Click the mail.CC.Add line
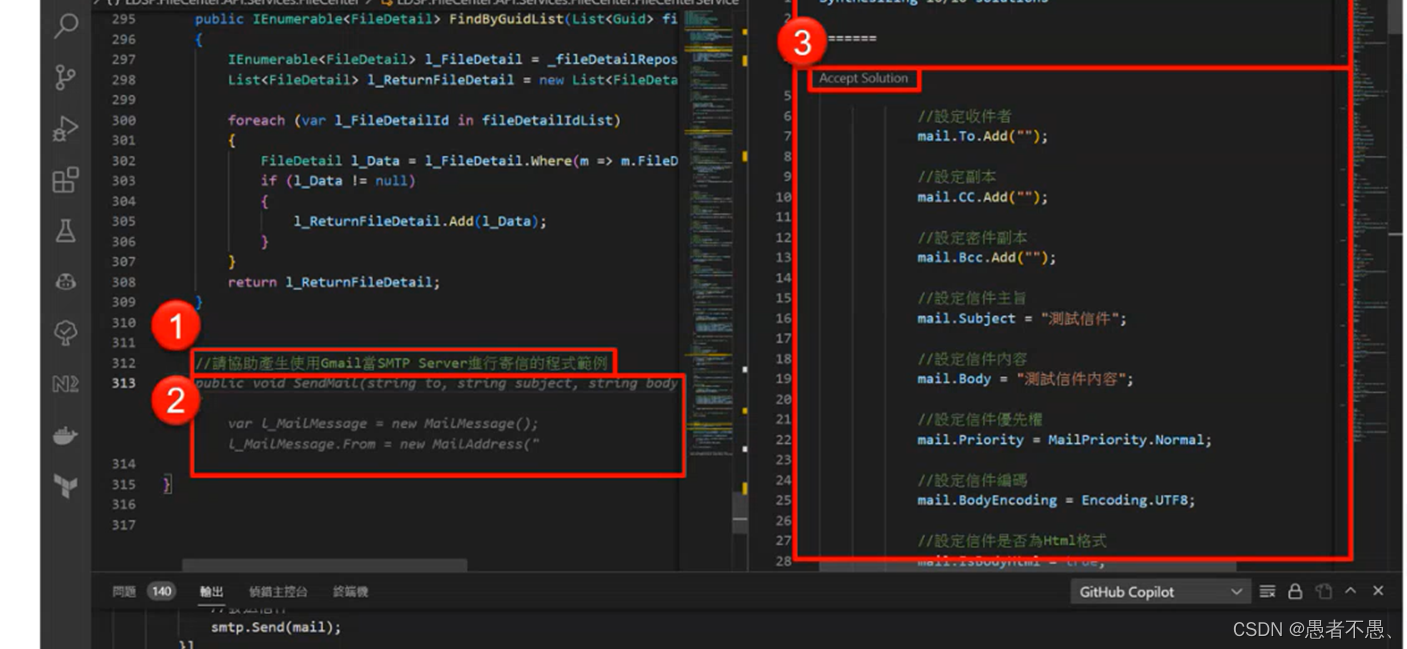The width and height of the screenshot is (1407, 649). click(x=982, y=197)
